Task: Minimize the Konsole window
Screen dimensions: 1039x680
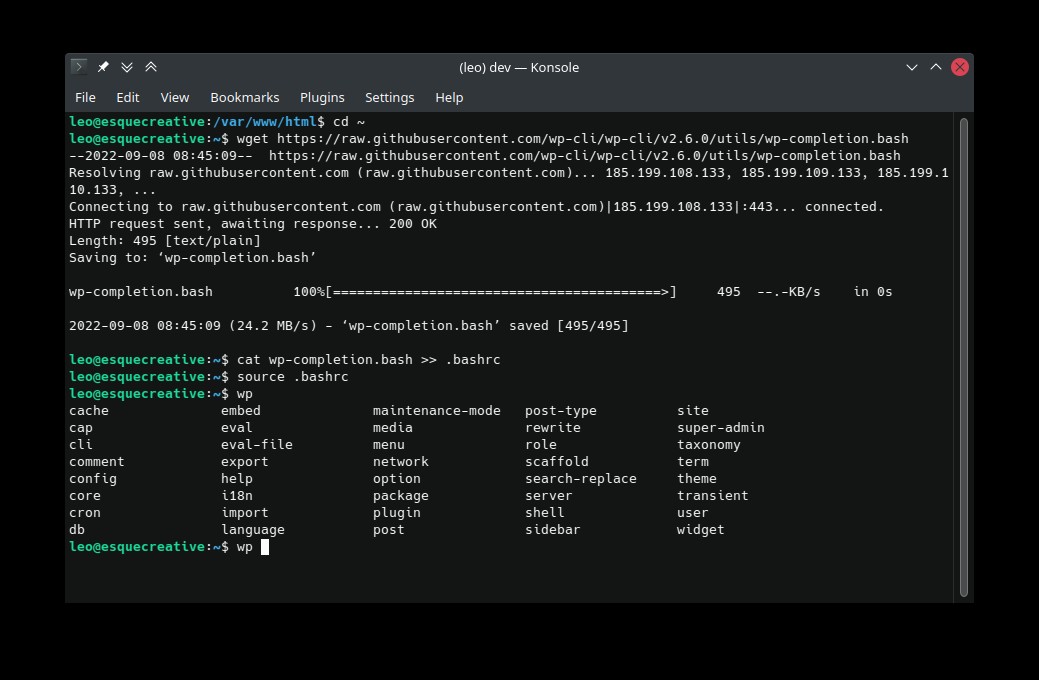Action: 912,67
